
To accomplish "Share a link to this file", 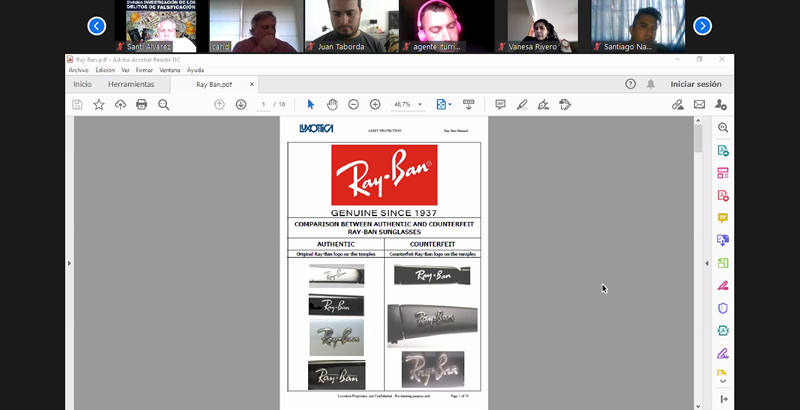I will 678,105.
